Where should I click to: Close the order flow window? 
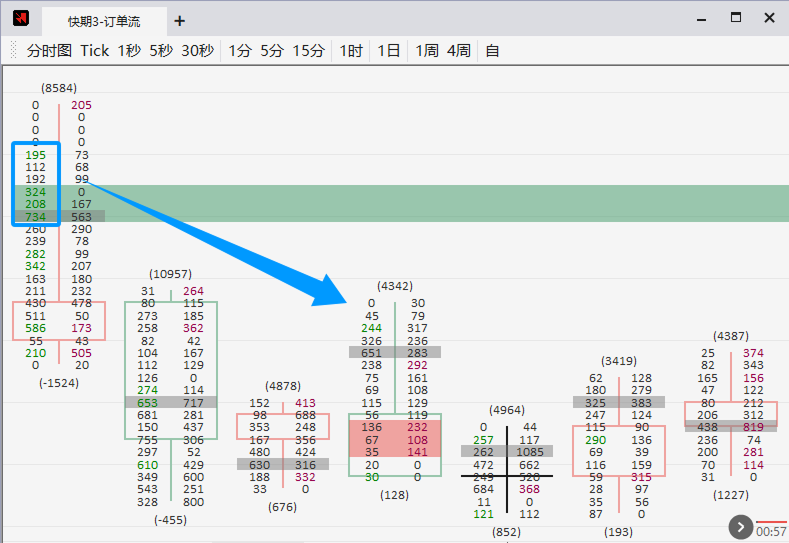[769, 18]
